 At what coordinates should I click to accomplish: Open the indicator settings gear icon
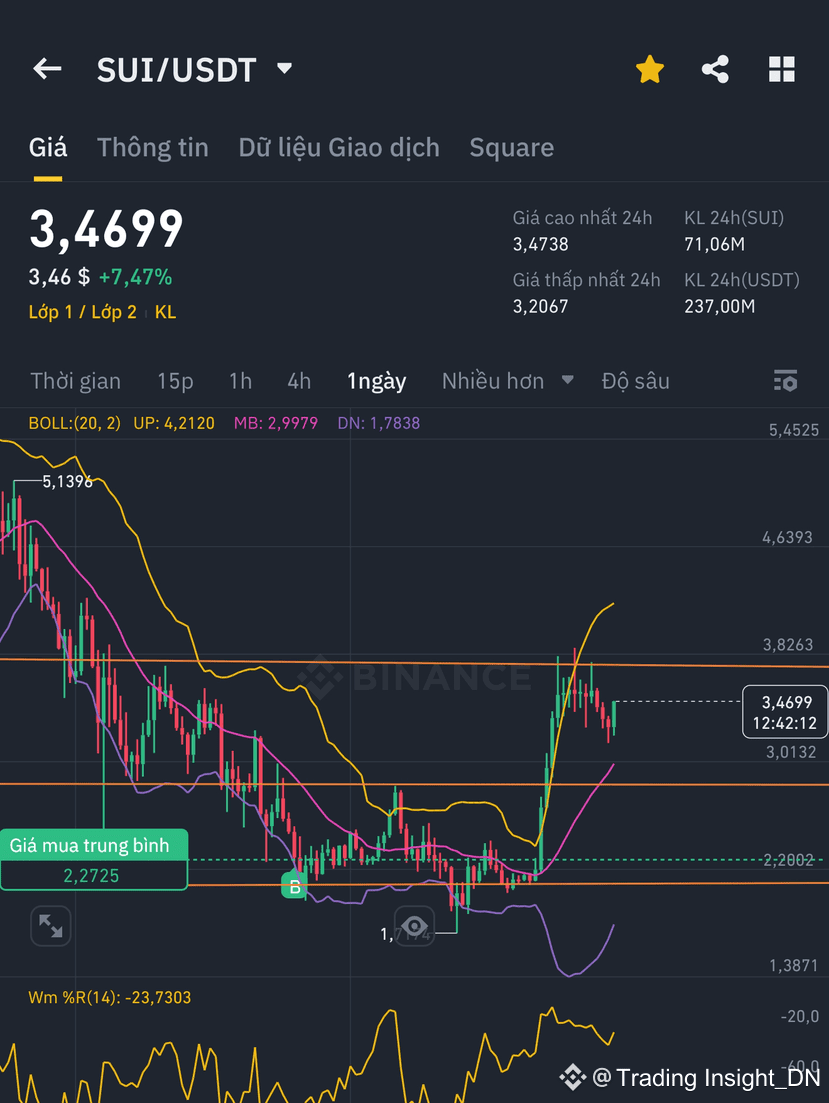785,381
